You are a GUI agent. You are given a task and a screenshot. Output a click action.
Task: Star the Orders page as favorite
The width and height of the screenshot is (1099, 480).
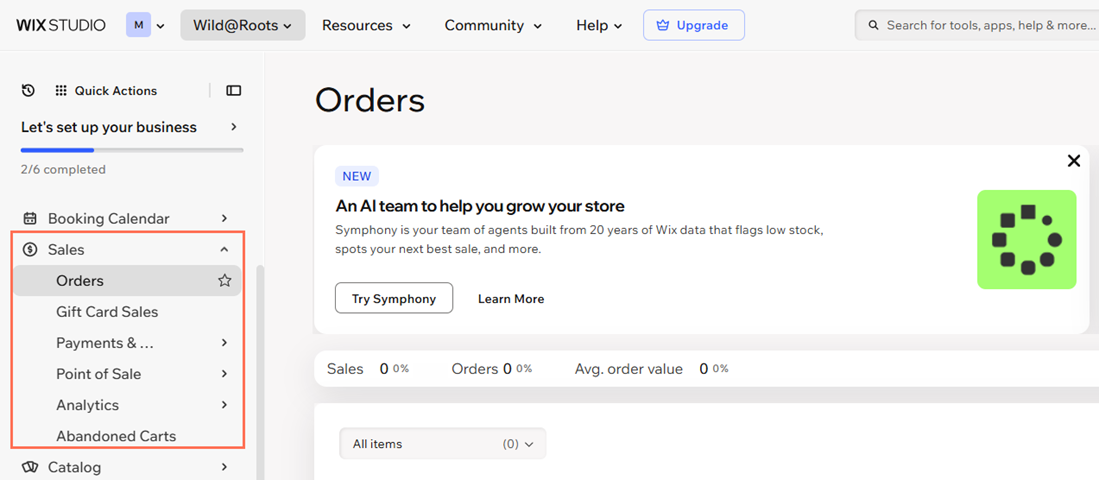(x=224, y=280)
